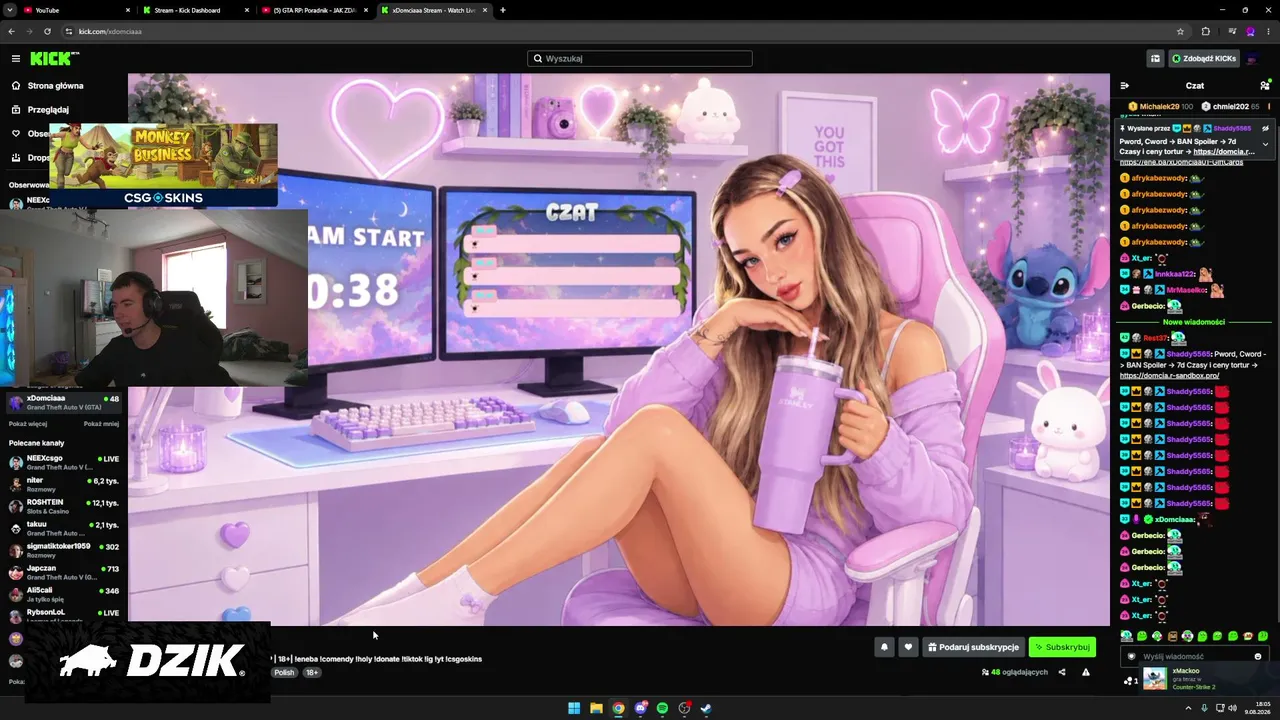This screenshot has height=720, width=1280.
Task: Open the browser profile avatar
Action: click(x=1250, y=31)
